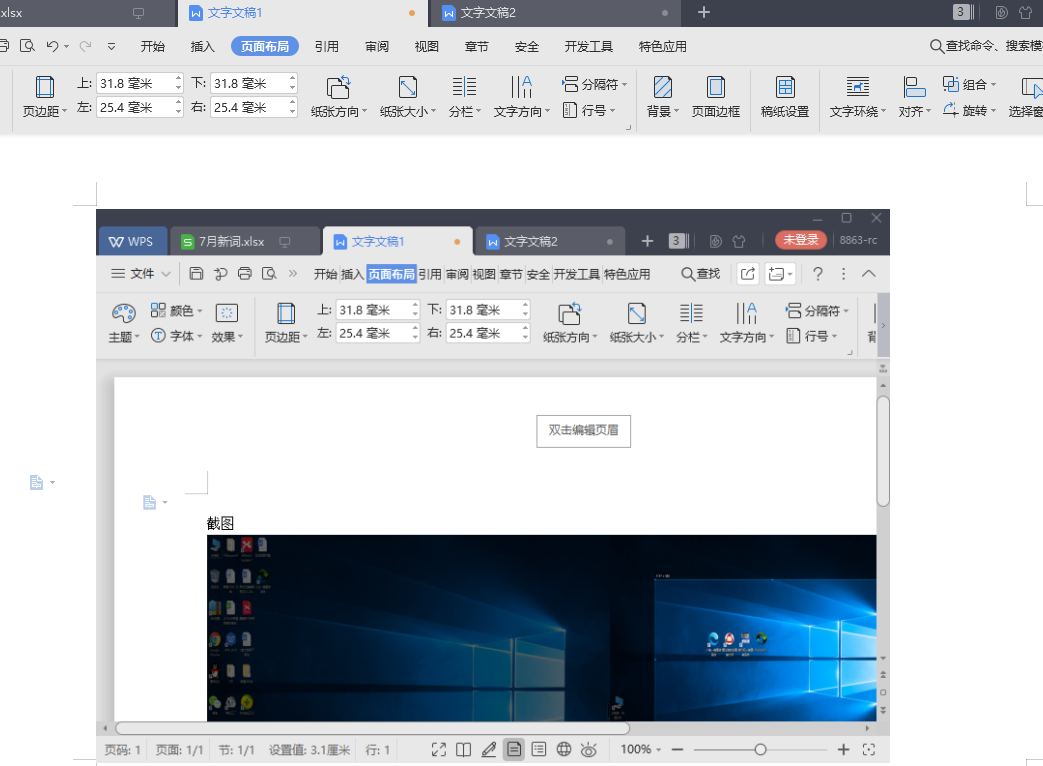Collapse the ribbon with the embedded window's chevron arrow
Viewport: 1043px width, 766px height.
pyautogui.click(x=869, y=273)
